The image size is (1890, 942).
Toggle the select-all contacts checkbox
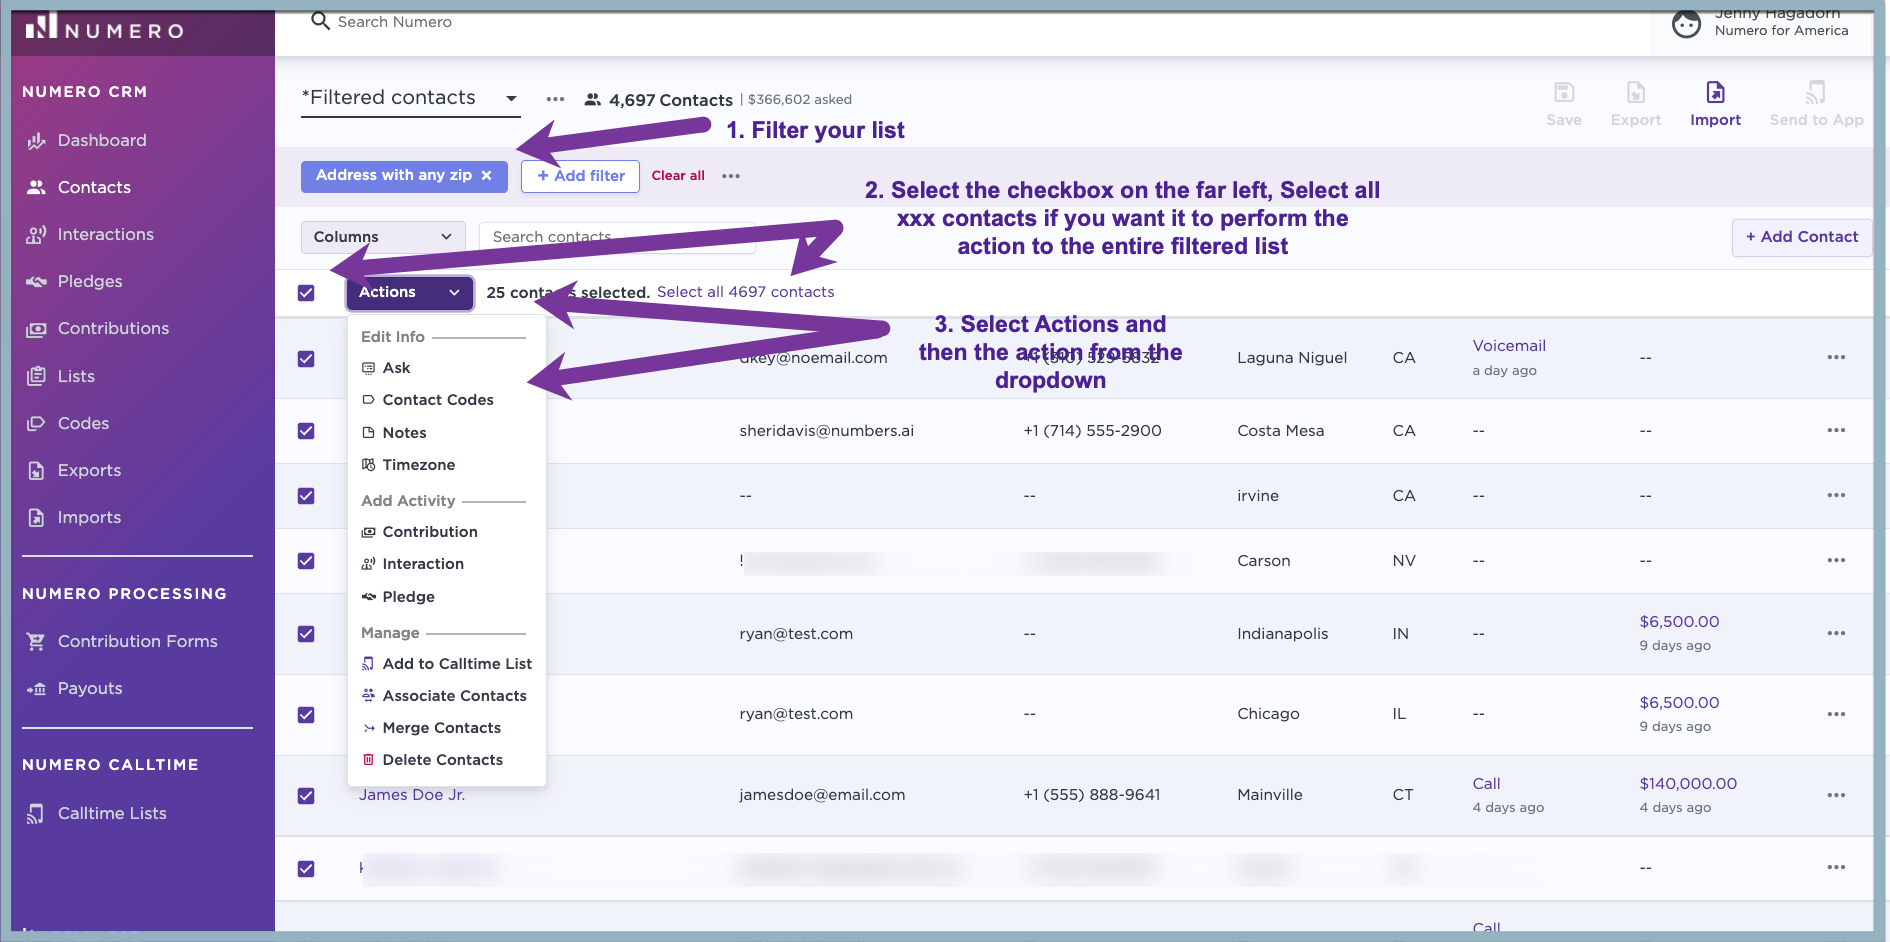click(x=306, y=293)
